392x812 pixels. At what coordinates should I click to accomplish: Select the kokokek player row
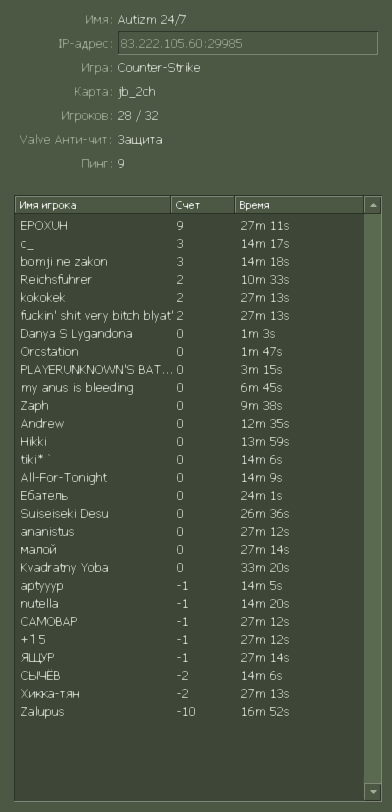[190, 298]
